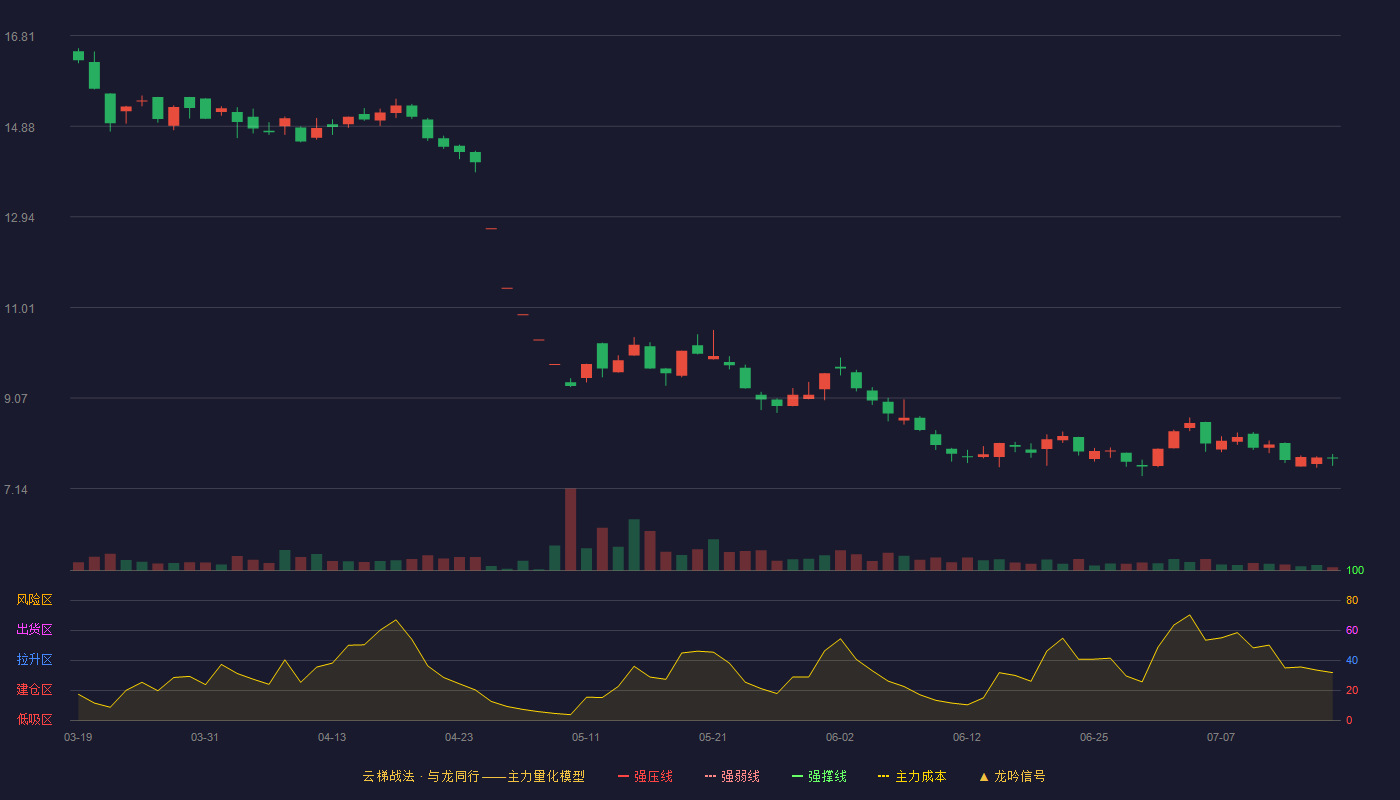This screenshot has height=800, width=1400.
Task: Click the 16.81 price axis label
Action: [x=19, y=37]
